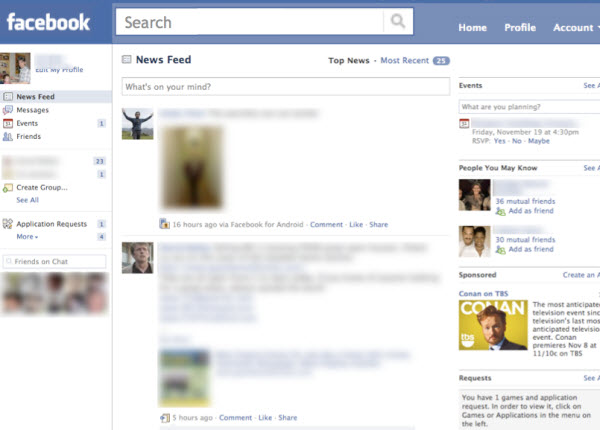Click the Friends on Chat search icon
Screen dimensions: 600x430
pyautogui.click(x=8, y=261)
